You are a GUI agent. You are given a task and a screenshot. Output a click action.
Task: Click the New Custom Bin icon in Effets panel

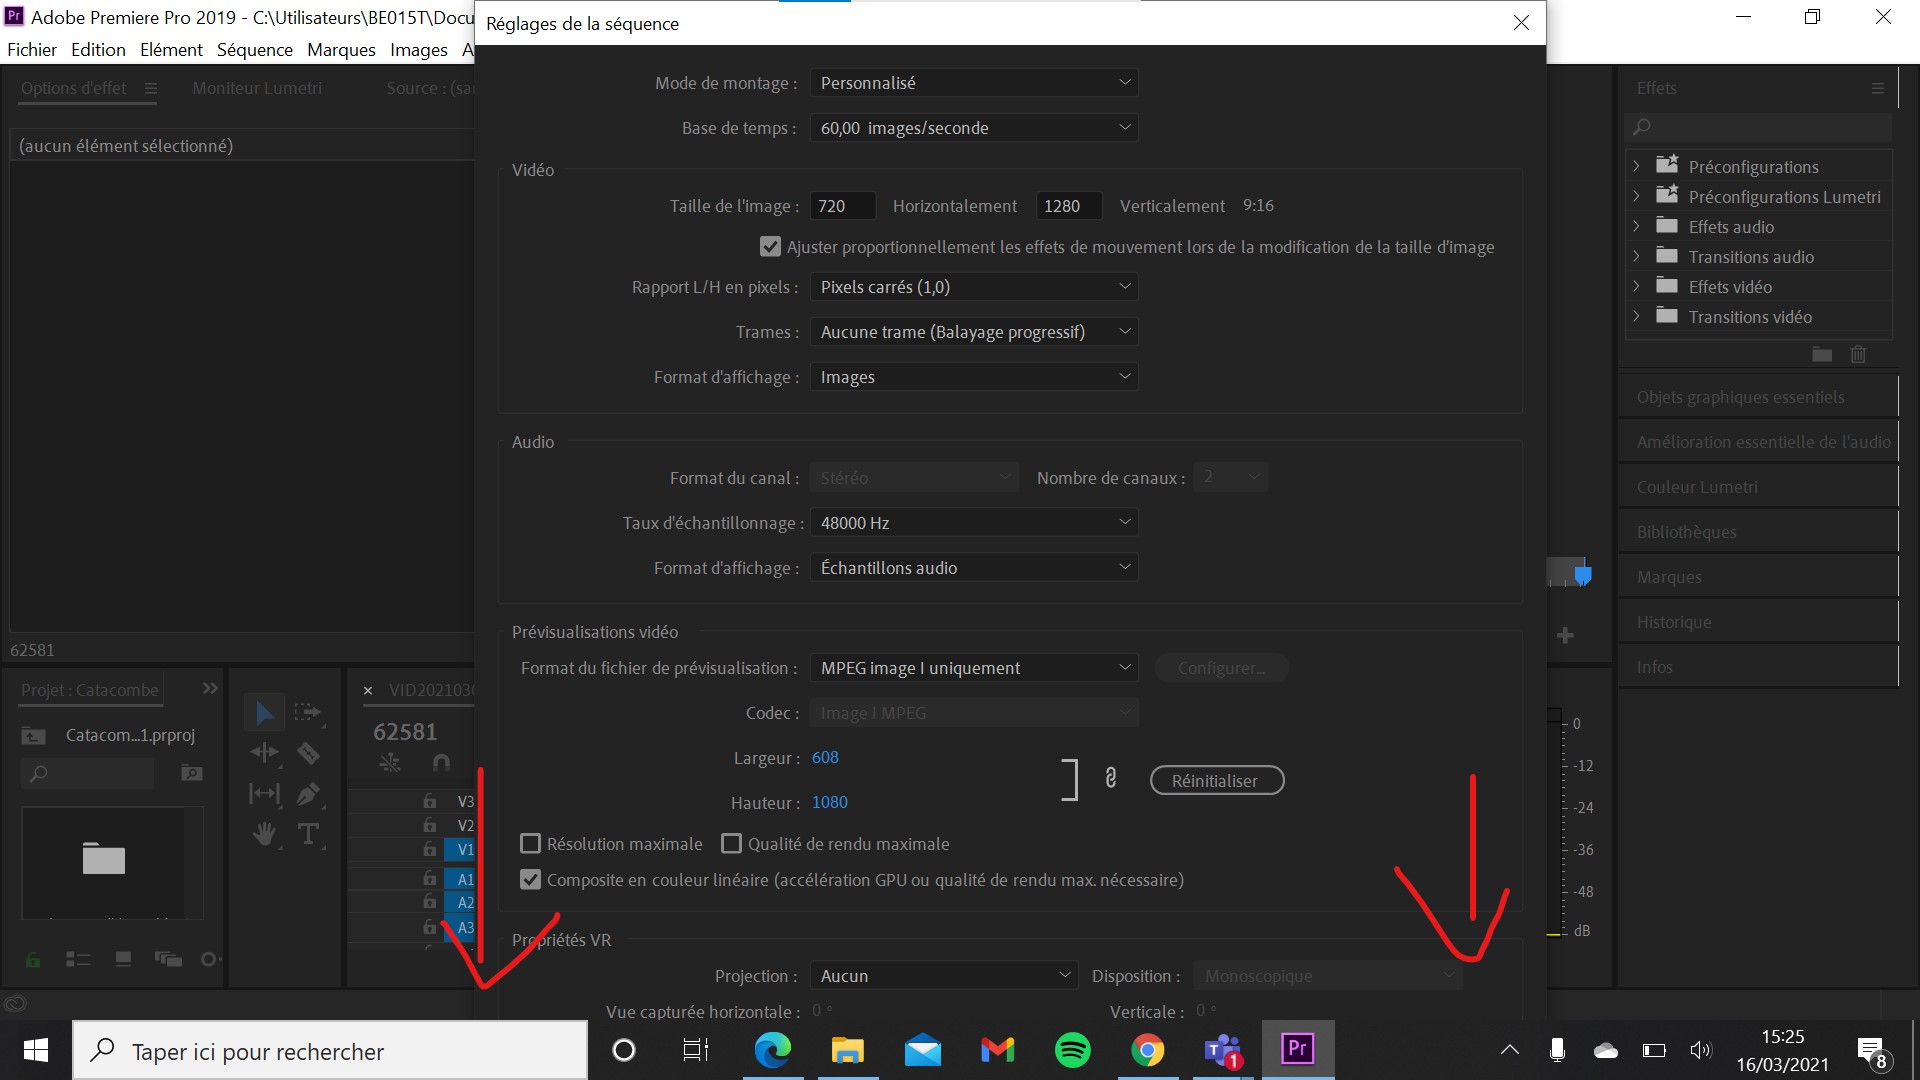1822,355
